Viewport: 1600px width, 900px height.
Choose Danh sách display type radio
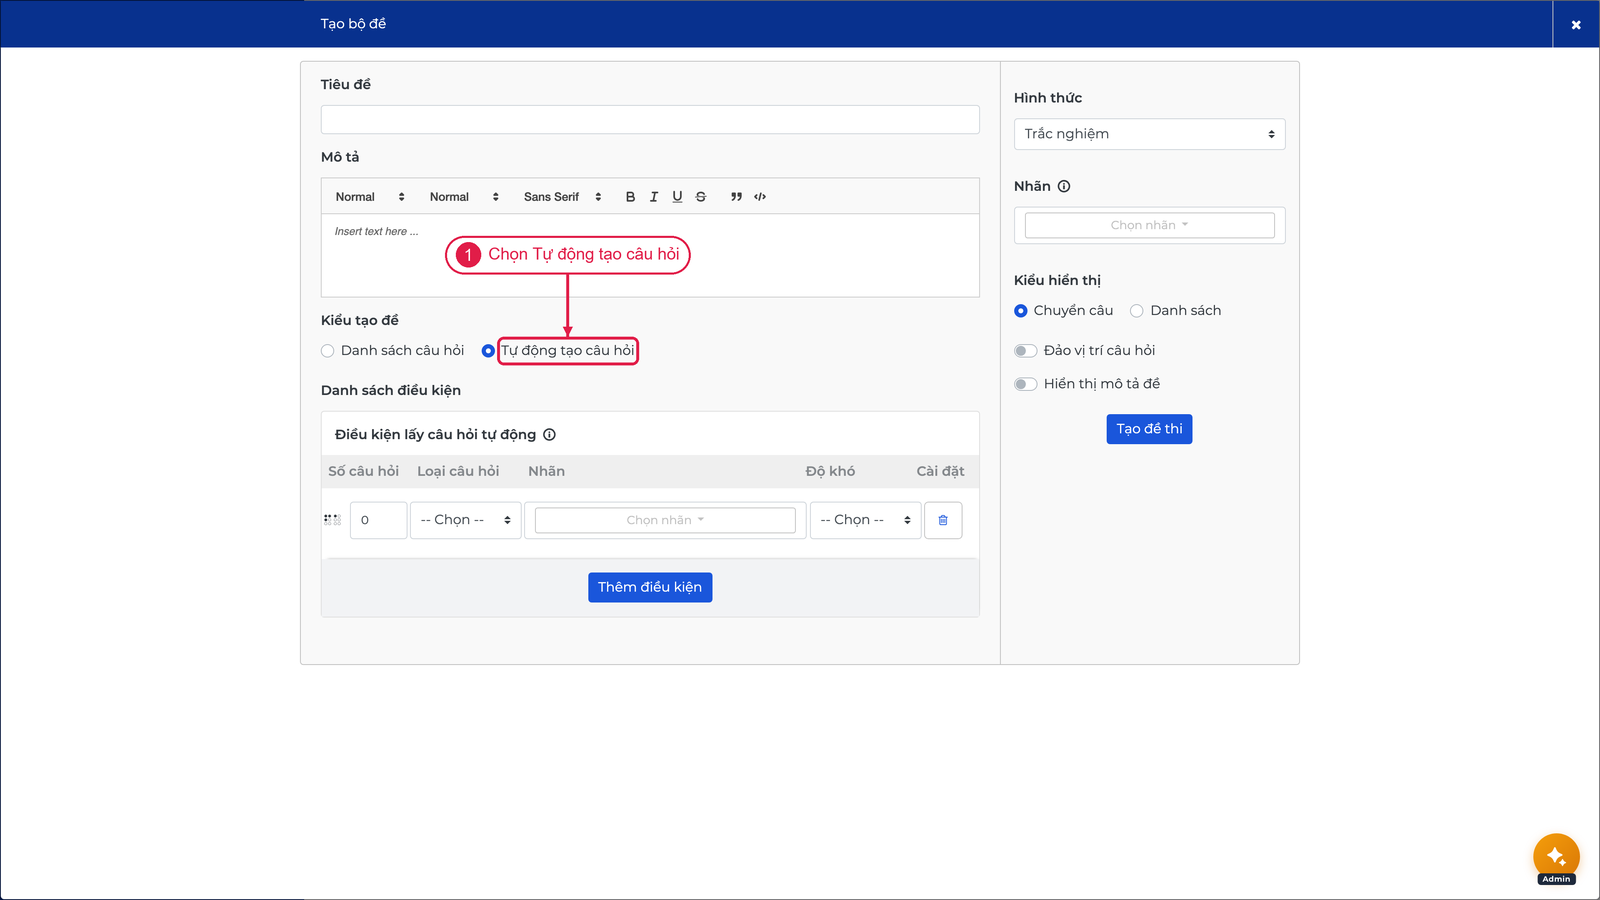pyautogui.click(x=1137, y=311)
